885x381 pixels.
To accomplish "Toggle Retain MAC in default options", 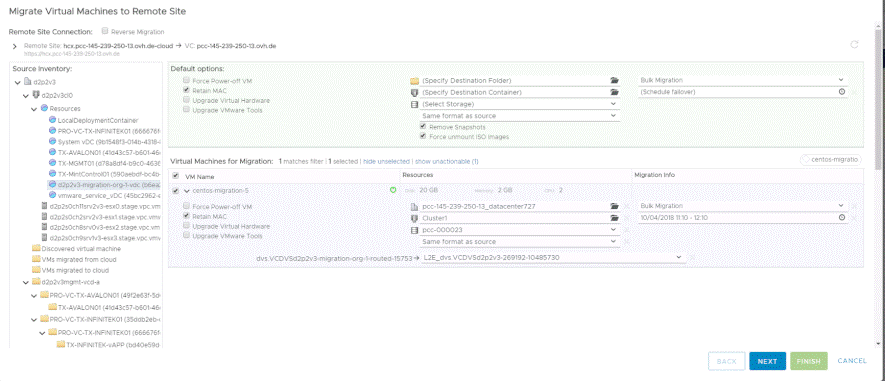I will 186,90.
